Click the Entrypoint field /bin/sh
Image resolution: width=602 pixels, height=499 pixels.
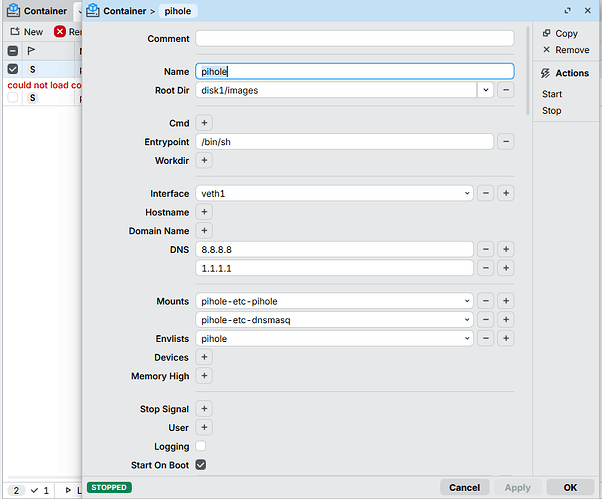pos(344,142)
